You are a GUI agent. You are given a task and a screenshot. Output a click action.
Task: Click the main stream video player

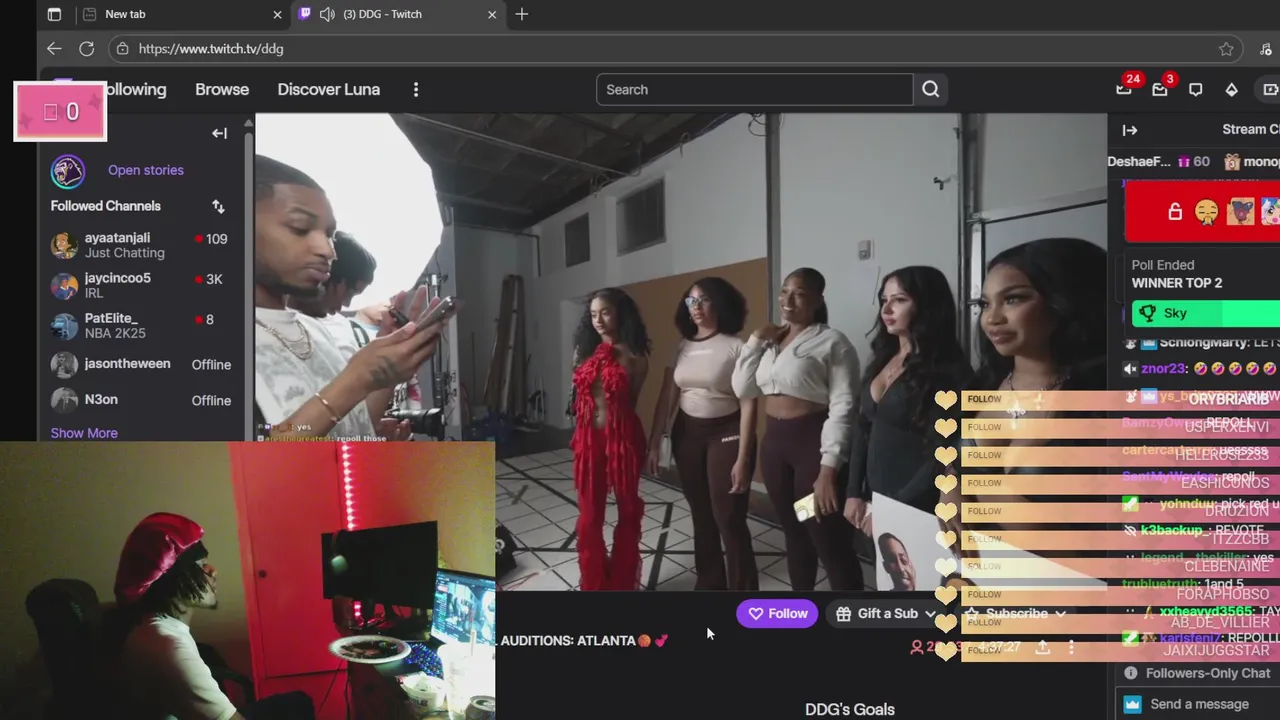(681, 352)
